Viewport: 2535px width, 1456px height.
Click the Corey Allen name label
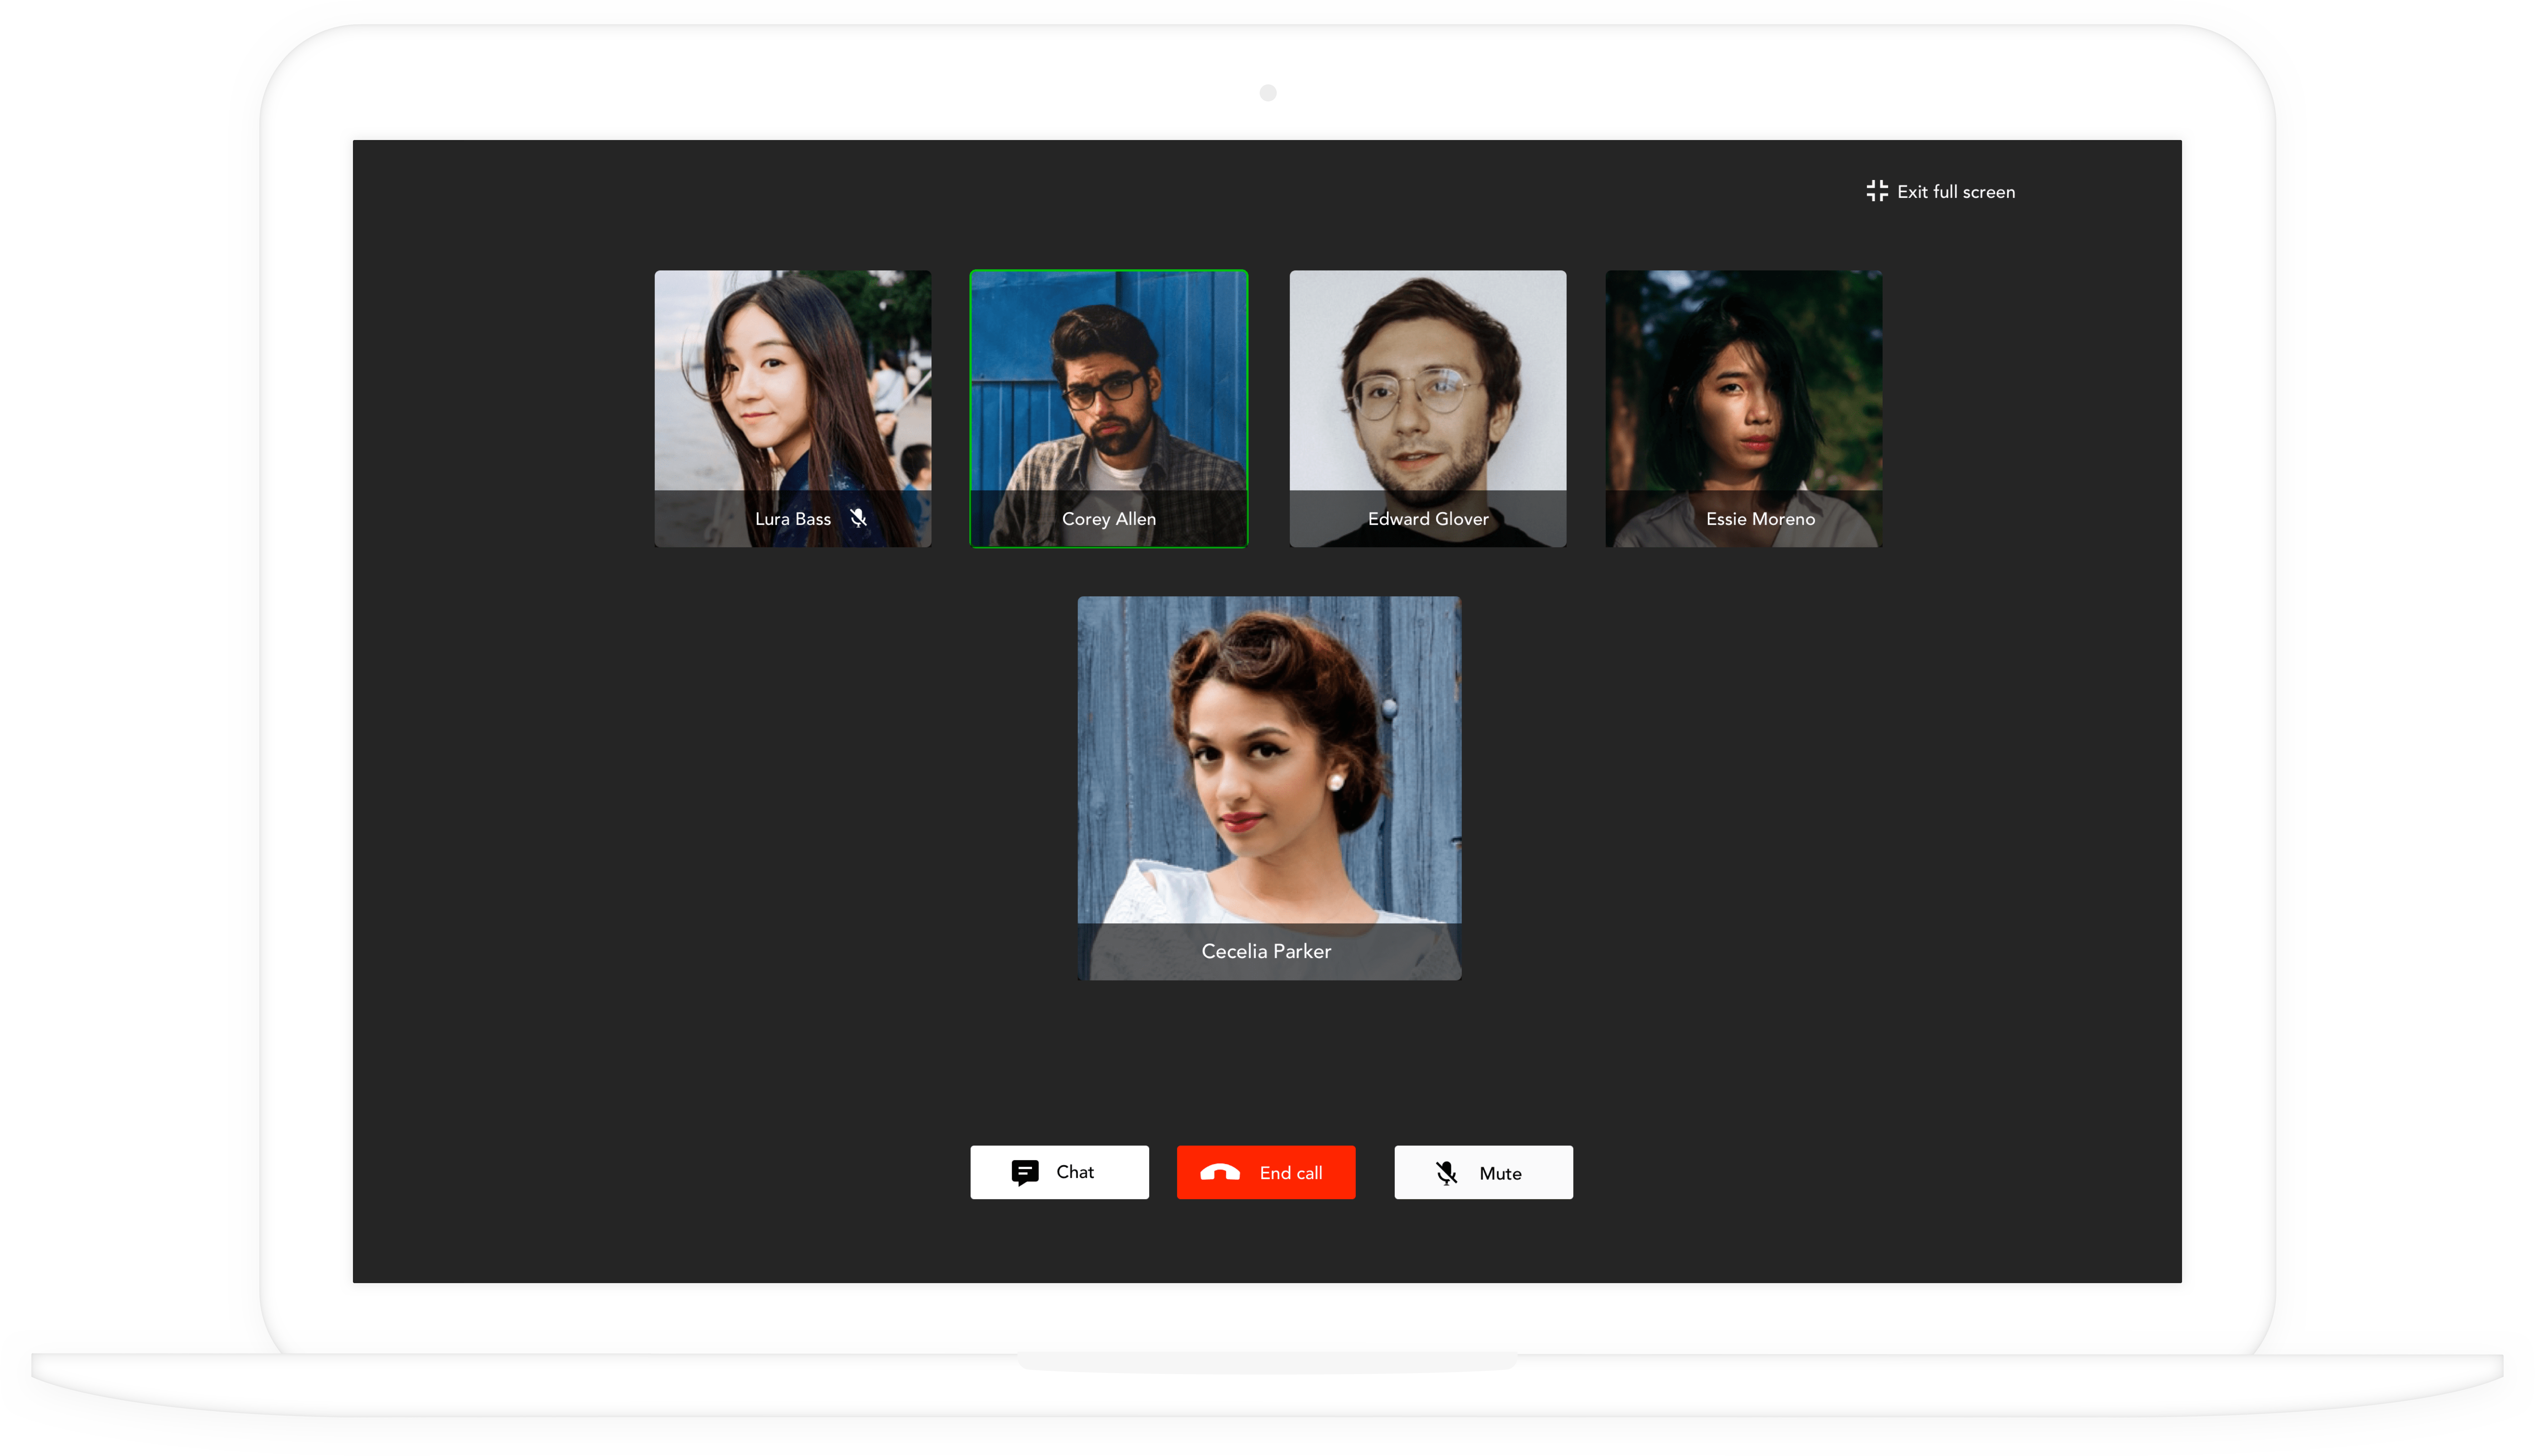tap(1108, 519)
